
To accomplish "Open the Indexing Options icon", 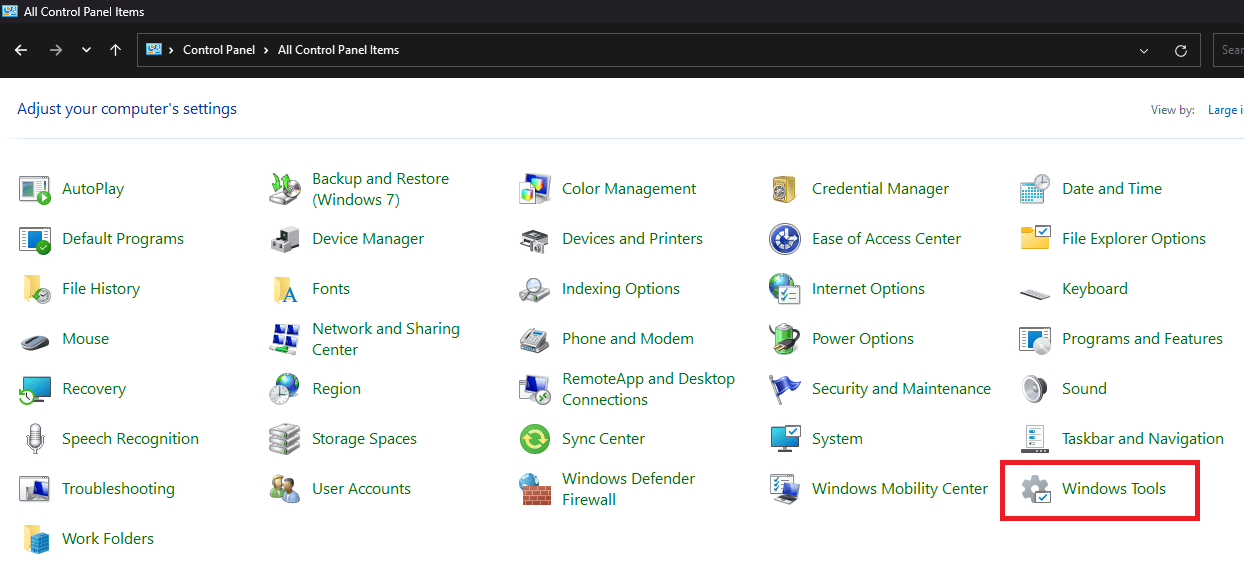I will (535, 289).
